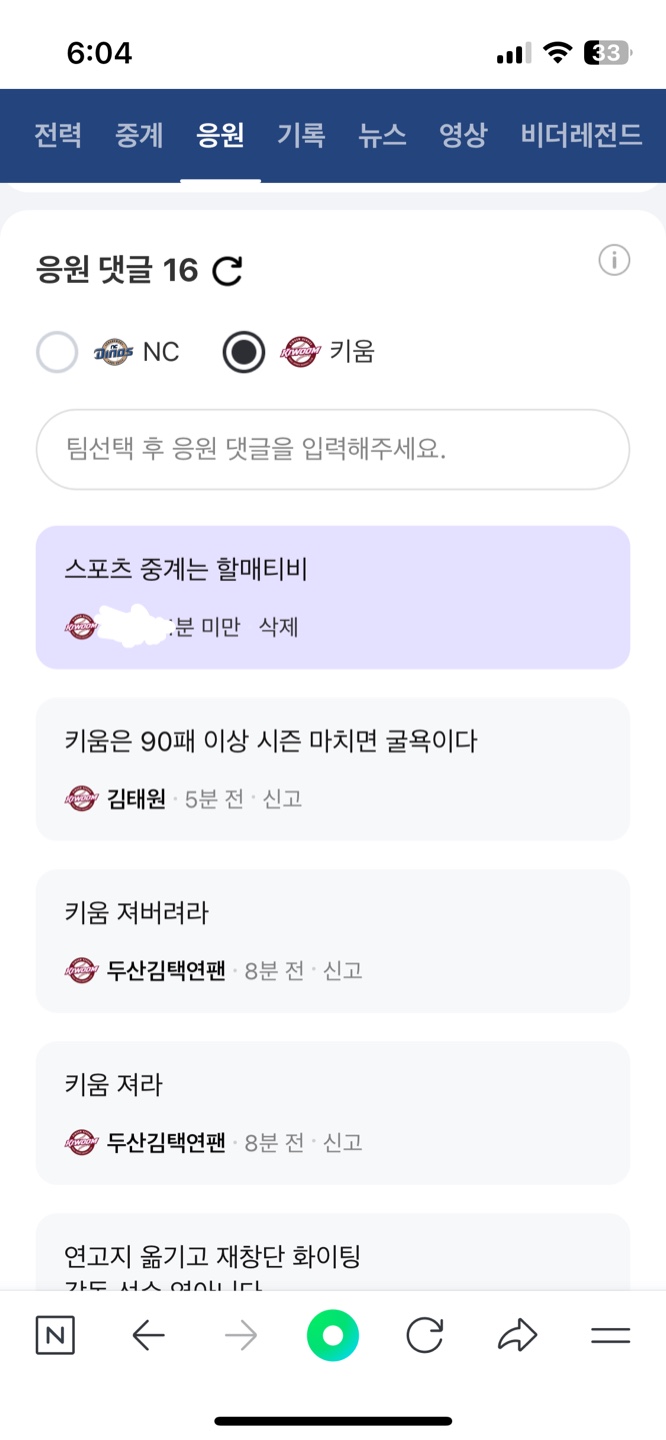The height and width of the screenshot is (1440, 666).
Task: Type in the cheer comment input field
Action: point(333,449)
